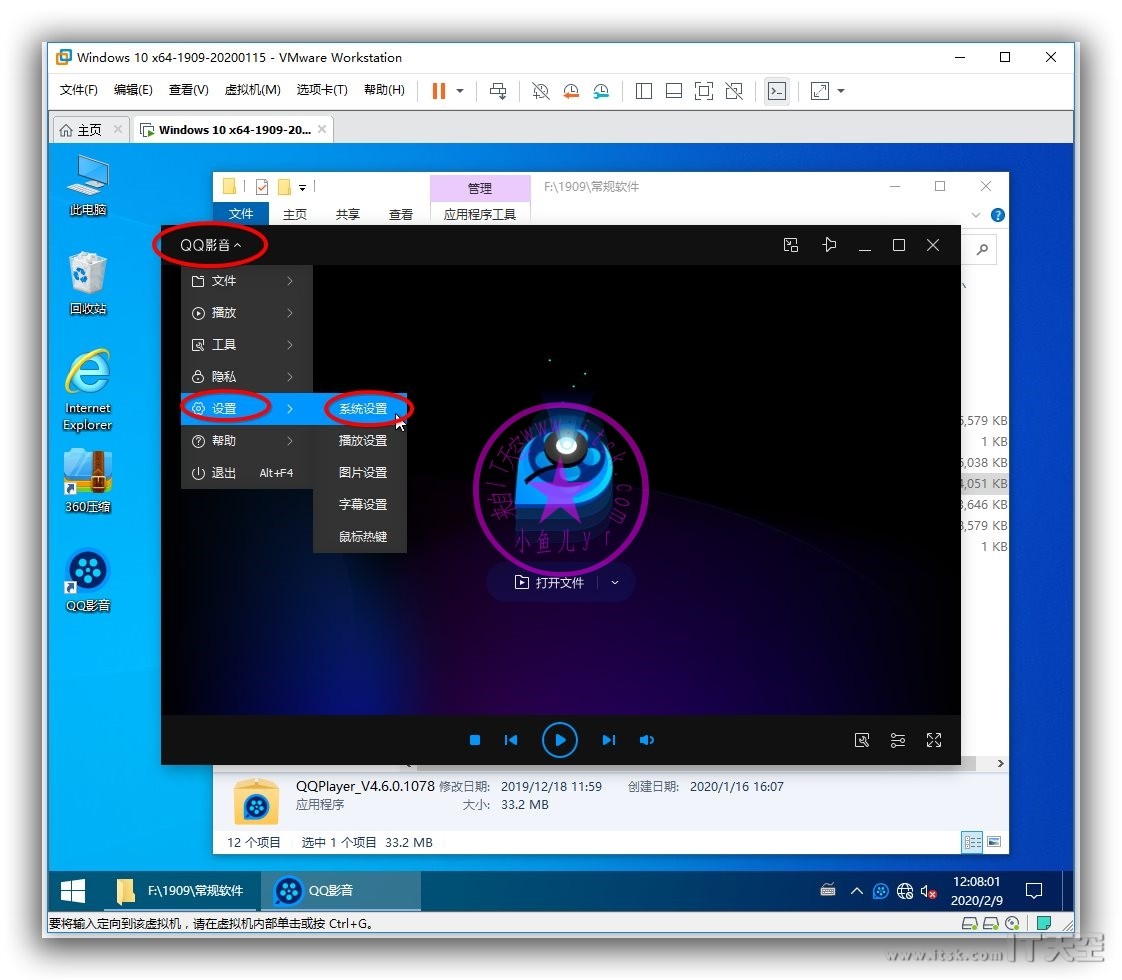This screenshot has width=1122, height=980.
Task: Switch to VMware Unity mode icon
Action: [734, 91]
